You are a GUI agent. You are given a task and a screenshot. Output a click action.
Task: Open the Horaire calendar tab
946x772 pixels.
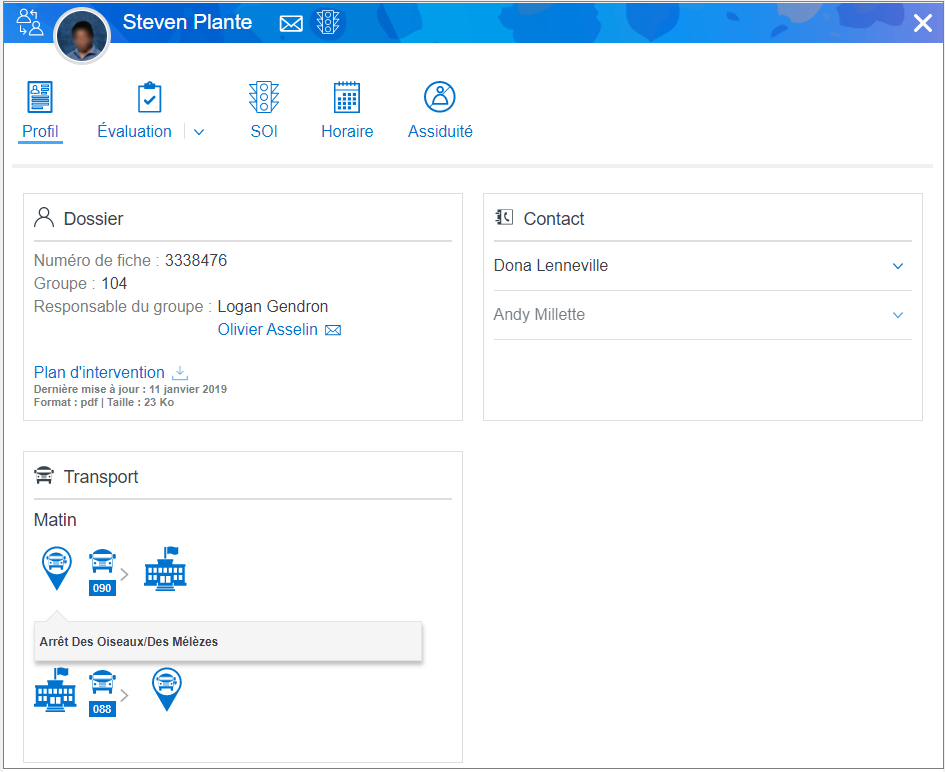pos(347,112)
